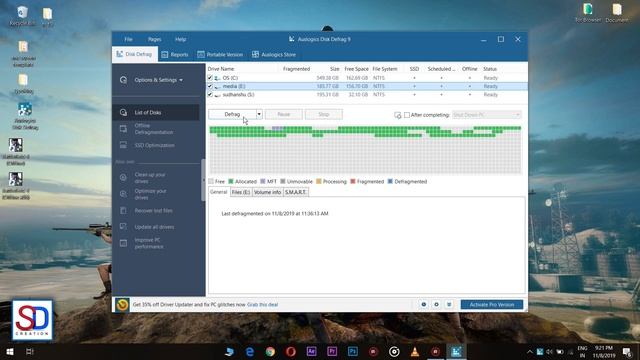Open the Auslogics Store tab

[274, 54]
